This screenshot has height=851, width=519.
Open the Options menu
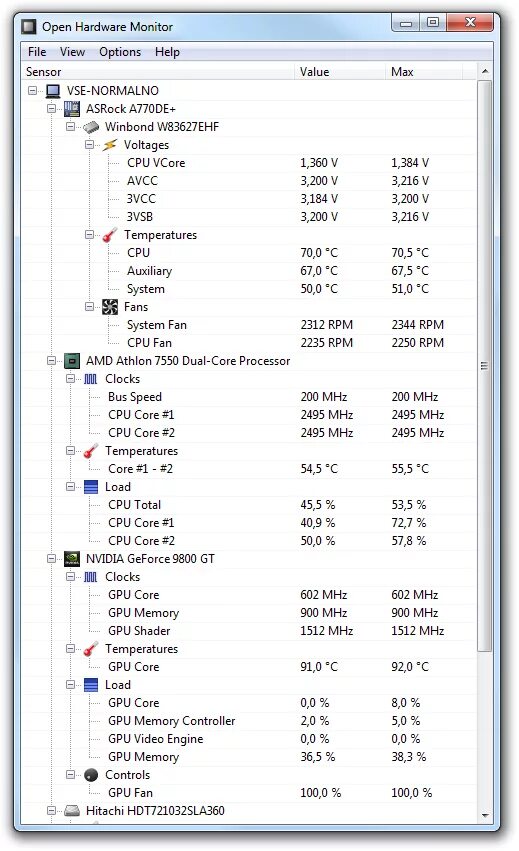pos(120,52)
